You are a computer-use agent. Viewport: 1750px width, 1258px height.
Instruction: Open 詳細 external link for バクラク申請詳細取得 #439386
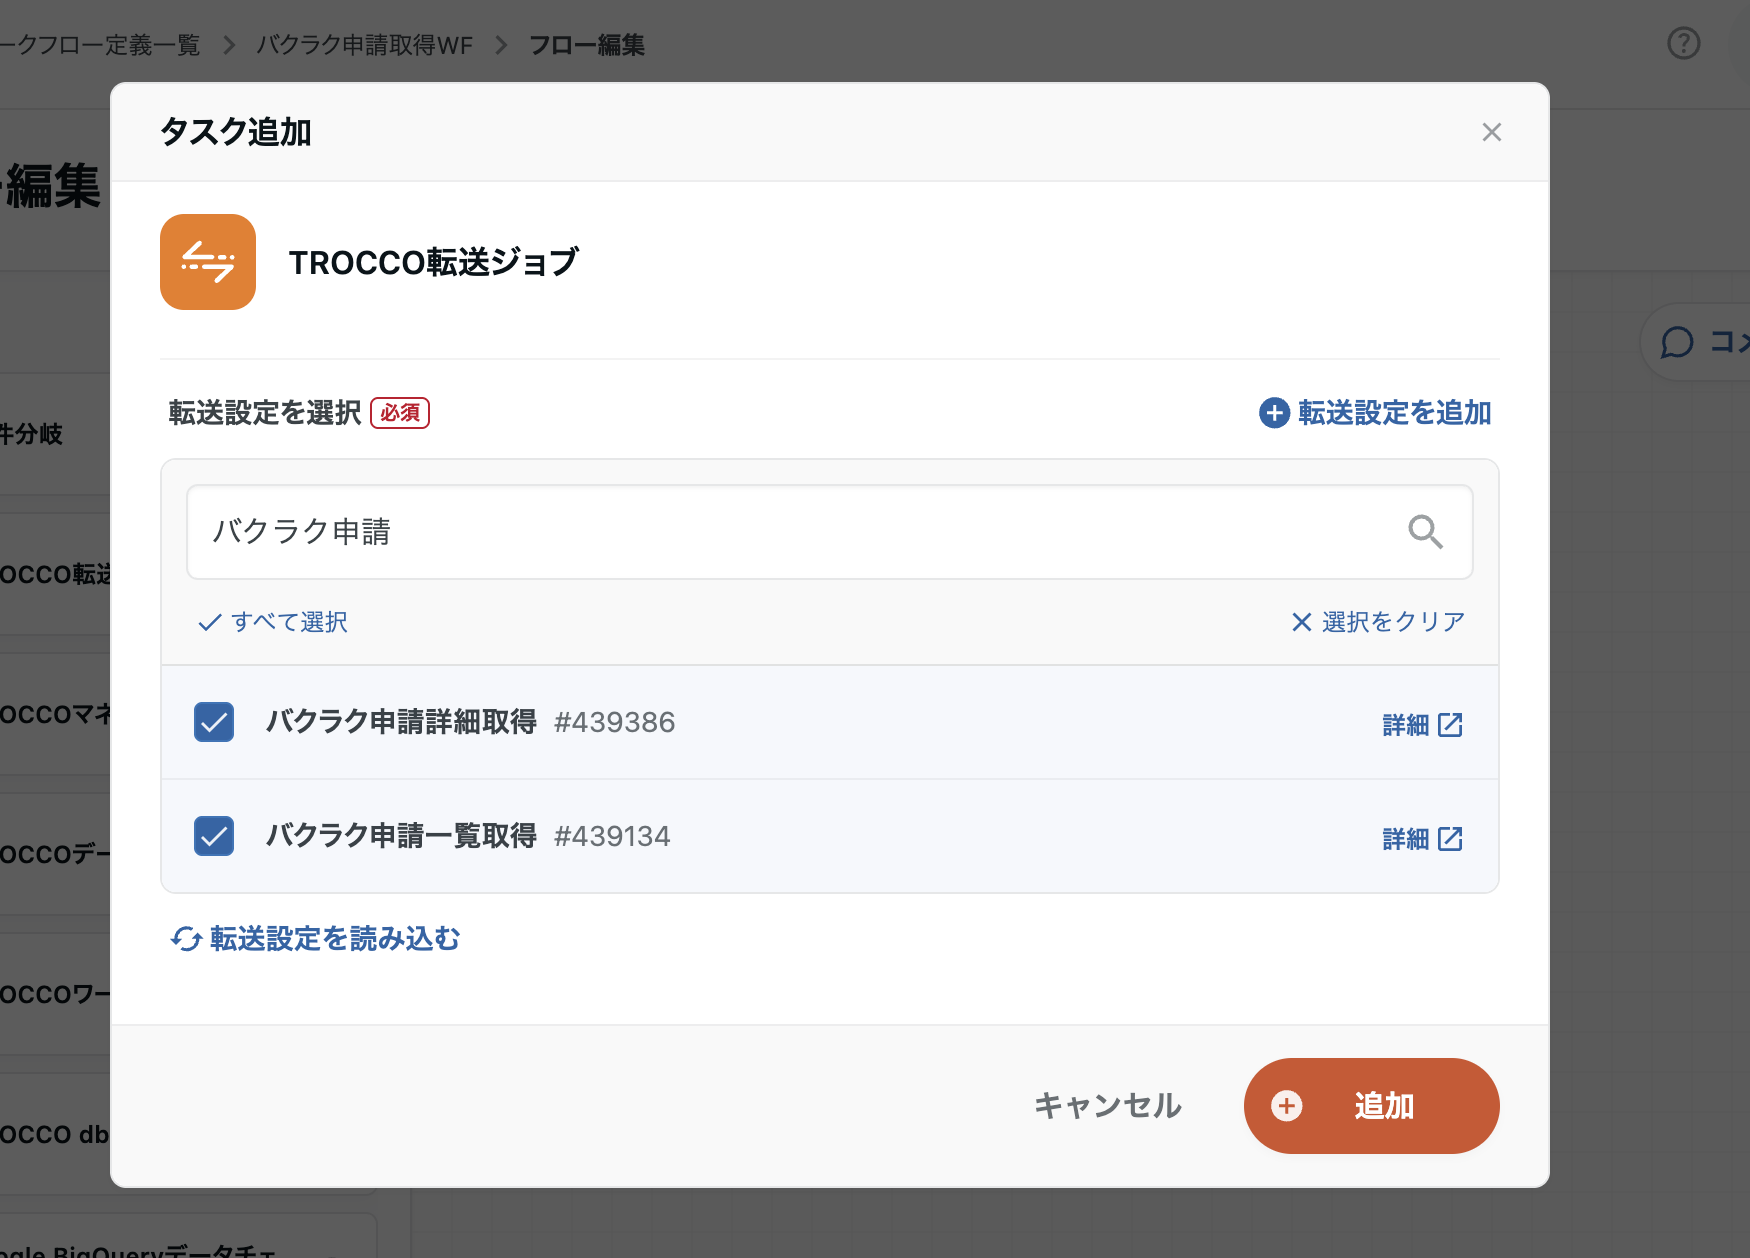(1421, 724)
